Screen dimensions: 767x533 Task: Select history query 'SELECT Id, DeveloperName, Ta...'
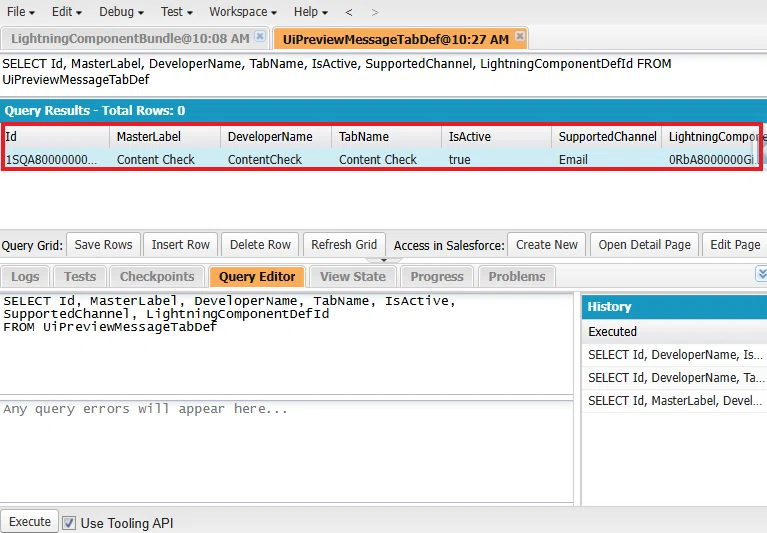[675, 378]
